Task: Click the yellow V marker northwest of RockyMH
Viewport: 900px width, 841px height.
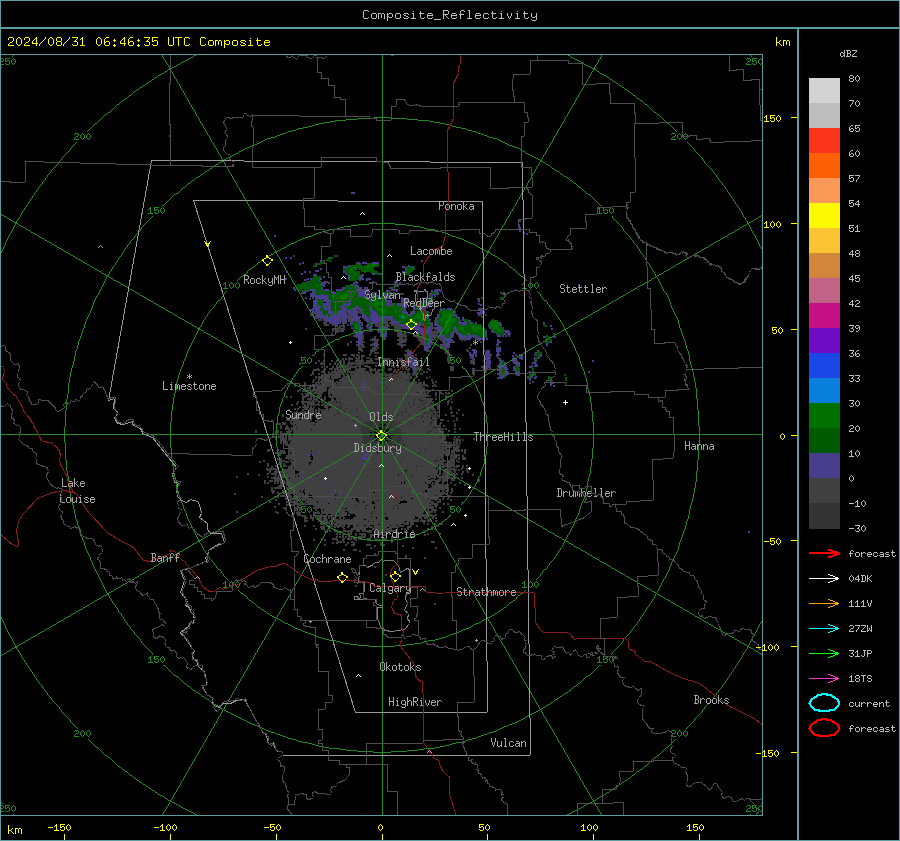Action: [208, 244]
